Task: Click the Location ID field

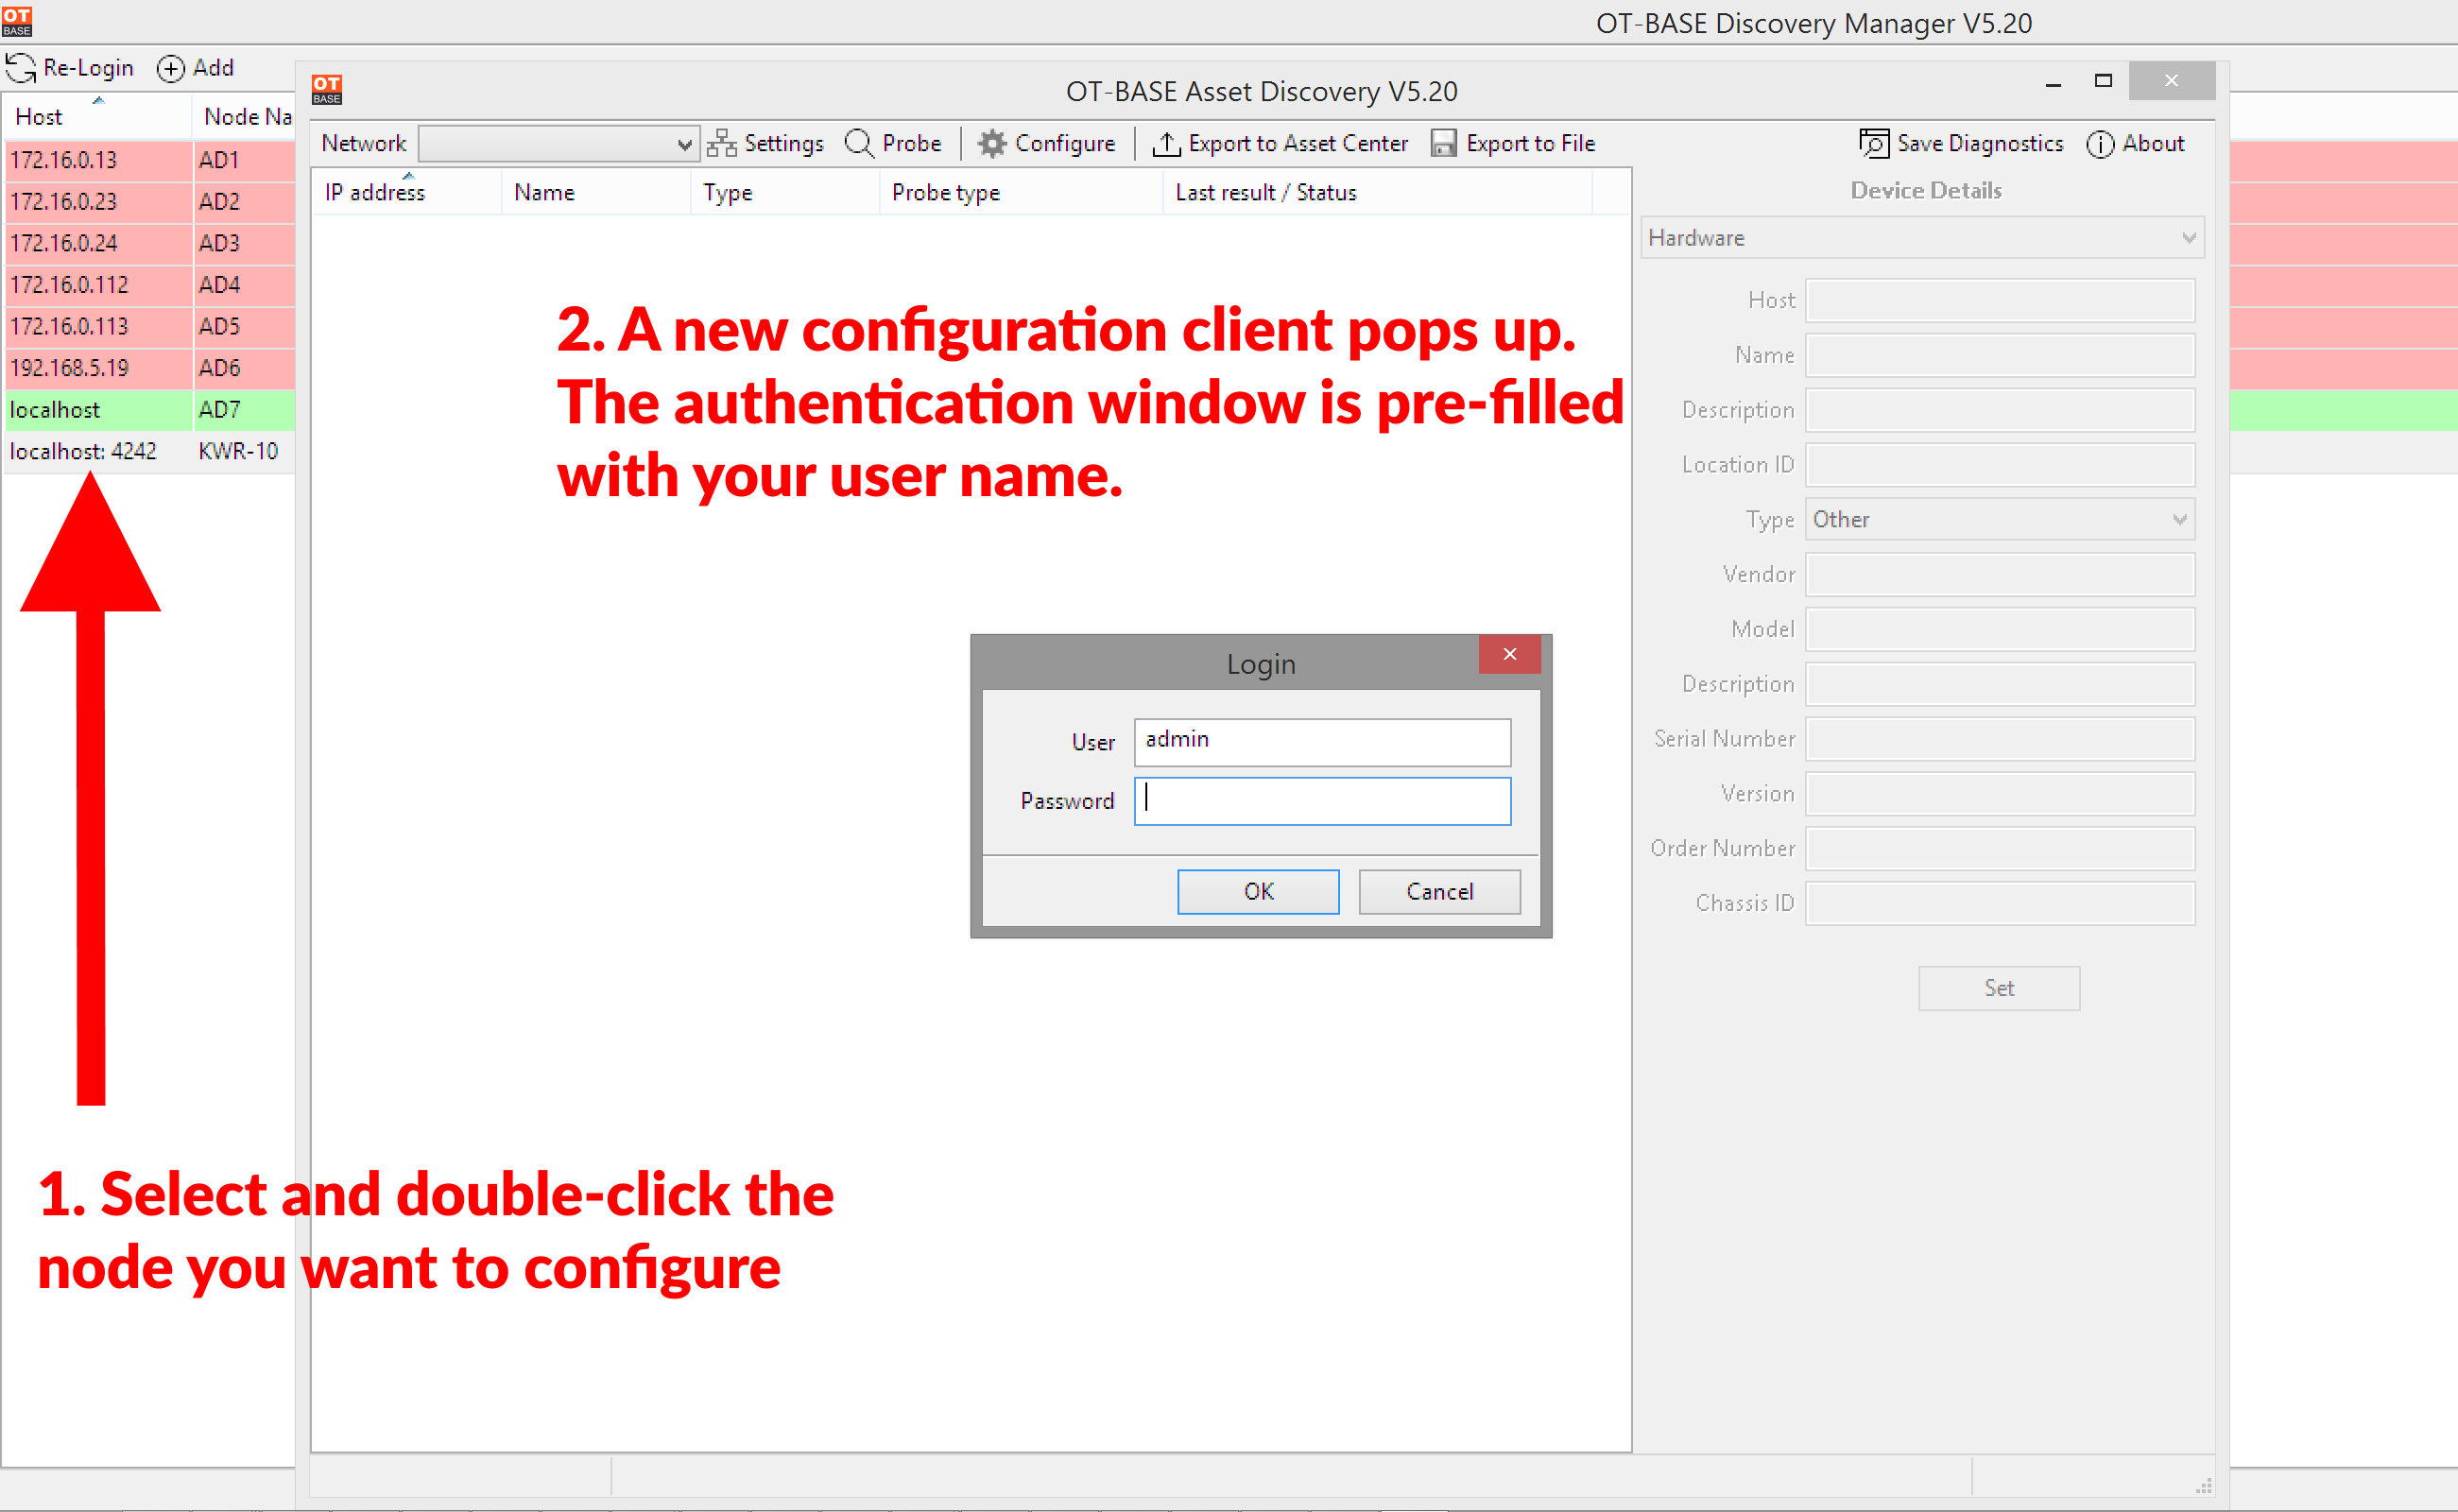Action: 2000,465
